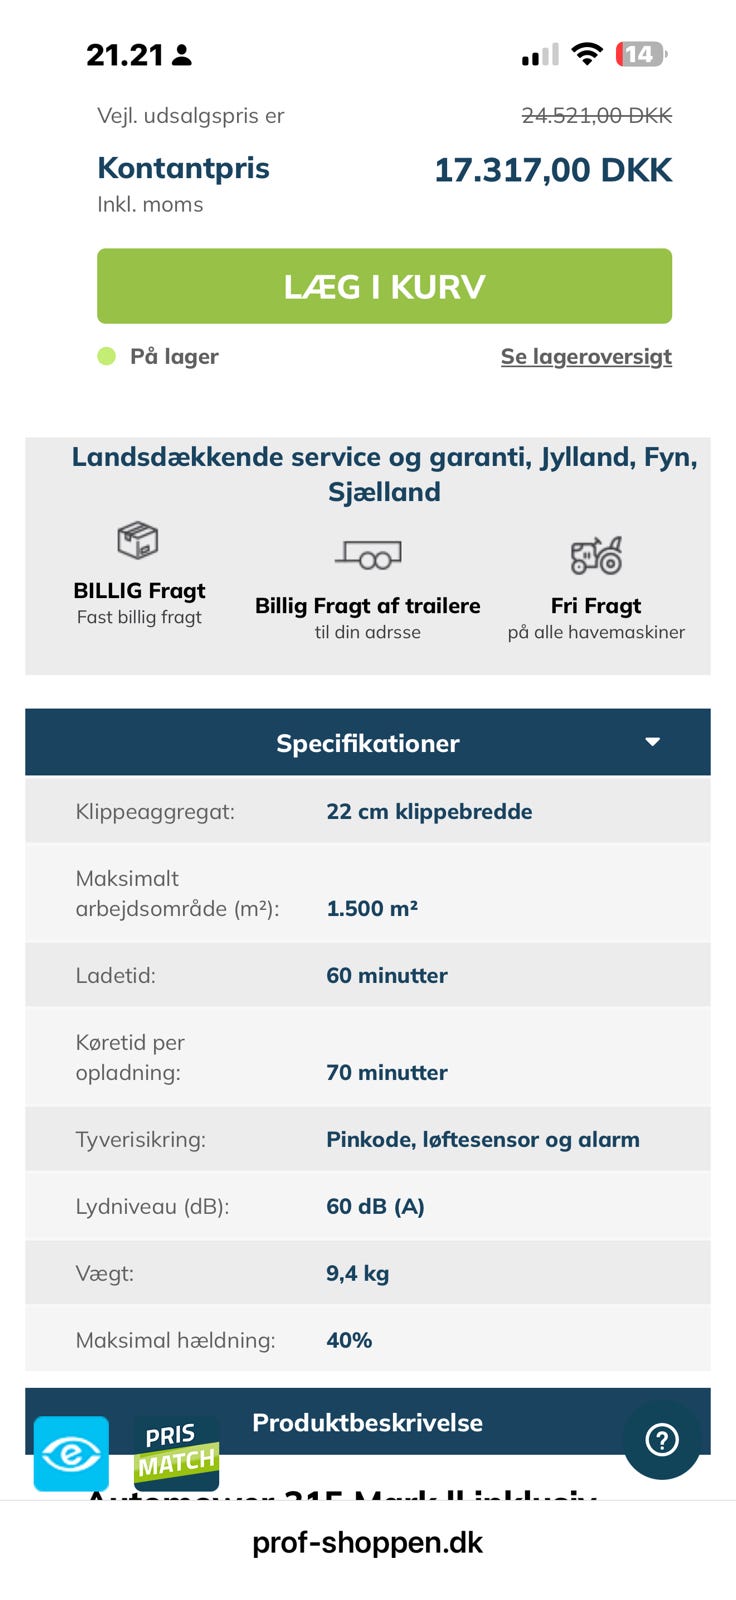Open the help question mark bubble
This screenshot has height=1600, width=736.
(x=662, y=1439)
